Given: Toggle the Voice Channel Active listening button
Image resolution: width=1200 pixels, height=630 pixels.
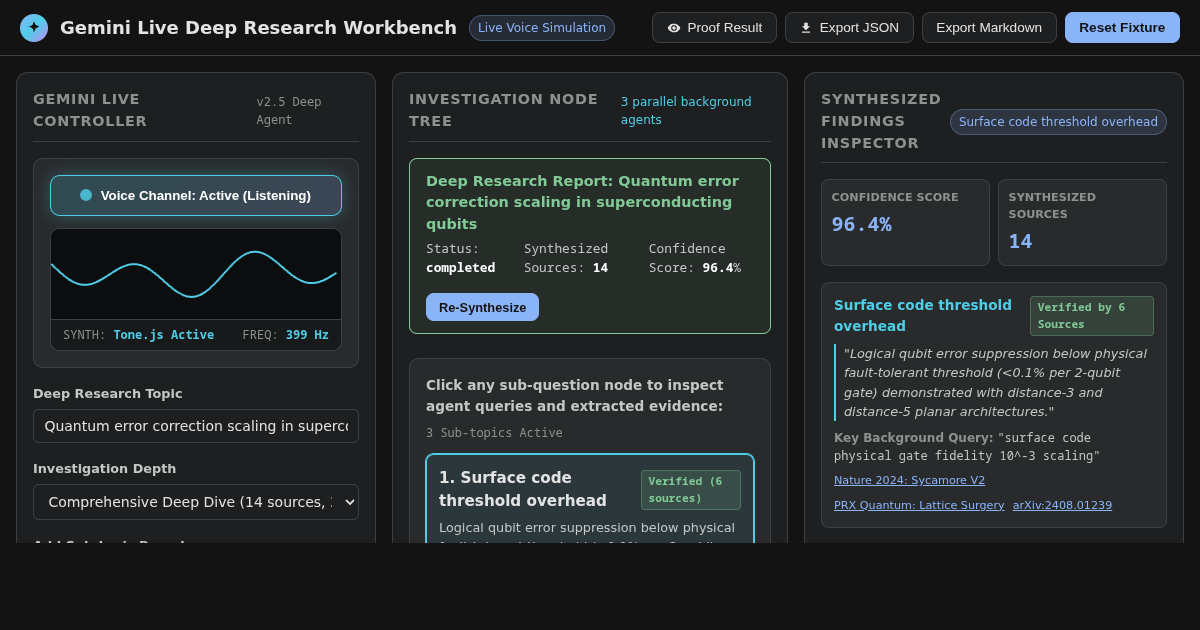Looking at the screenshot, I should (x=196, y=195).
